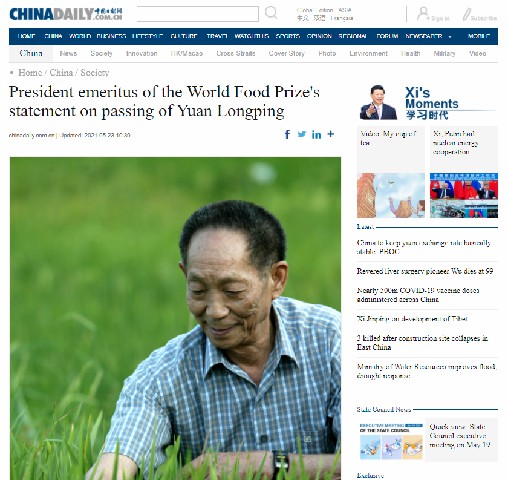Screen dimensions: 508x480
Task: Share article on Twitter
Action: click(x=302, y=134)
